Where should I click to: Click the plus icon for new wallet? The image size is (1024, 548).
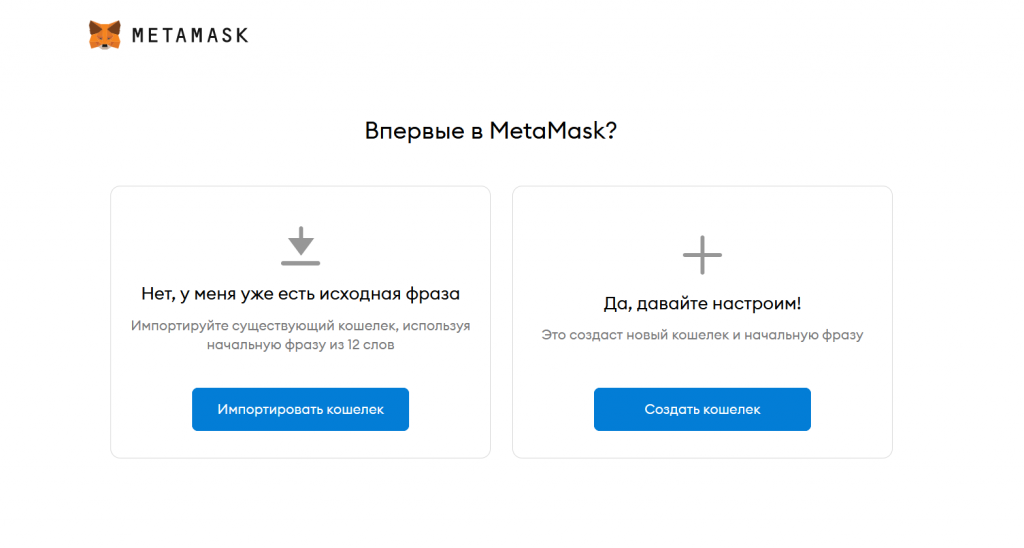point(702,255)
